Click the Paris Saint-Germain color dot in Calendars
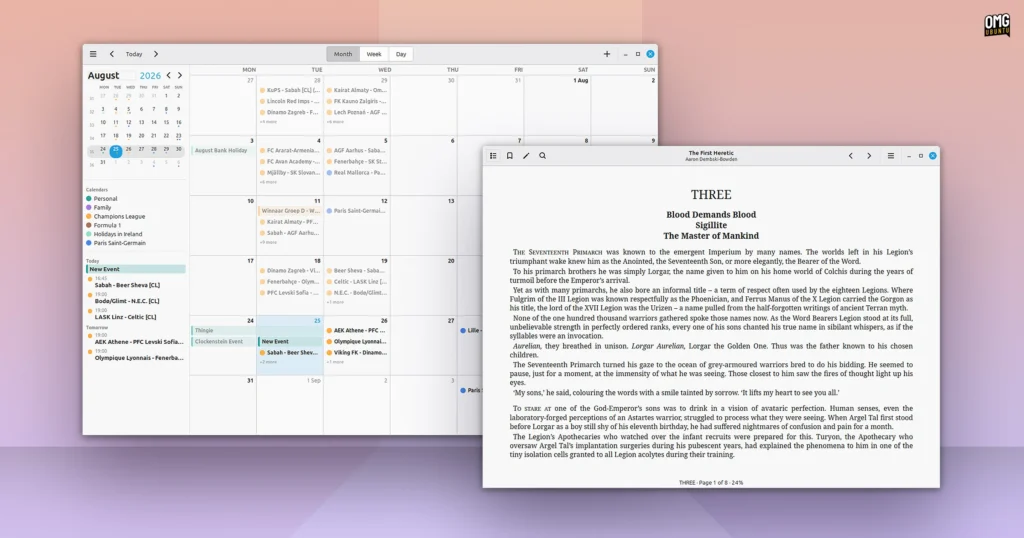Image resolution: width=1024 pixels, height=538 pixels. pyautogui.click(x=89, y=243)
